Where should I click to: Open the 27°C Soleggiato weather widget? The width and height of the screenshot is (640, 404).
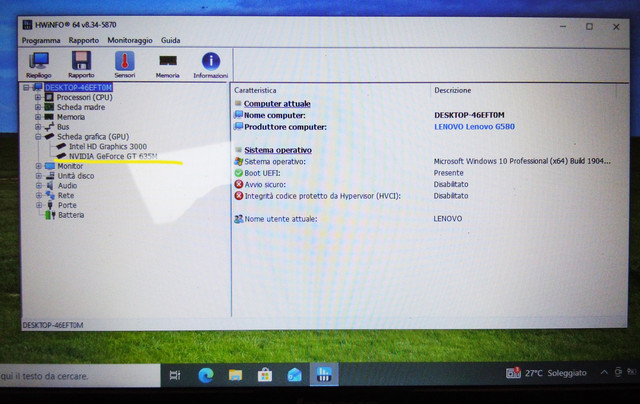point(546,373)
